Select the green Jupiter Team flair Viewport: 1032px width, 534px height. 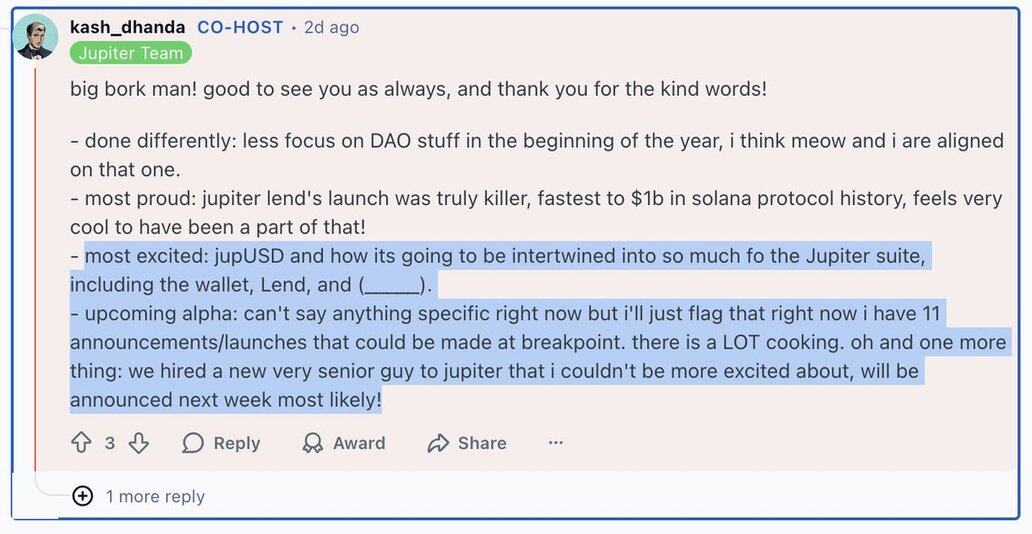click(130, 53)
